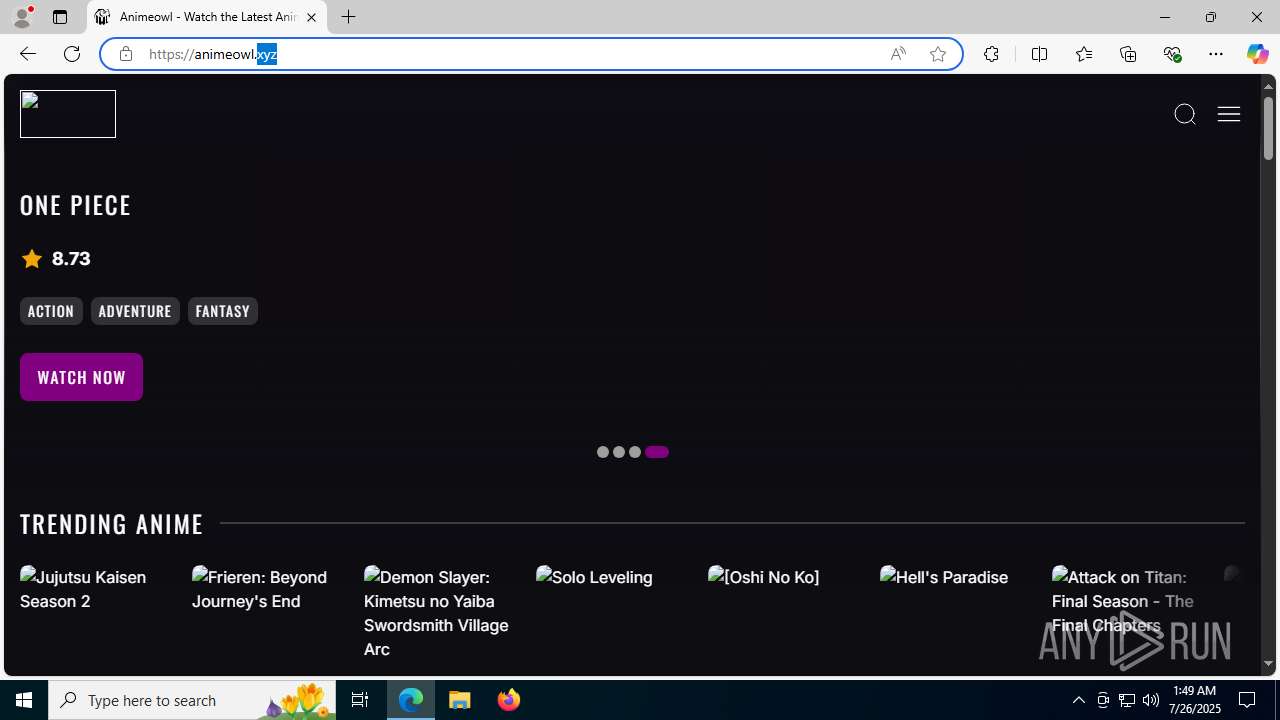Screen dimensions: 1280x720
Task: Open Microsoft Edge from the taskbar
Action: [x=411, y=700]
